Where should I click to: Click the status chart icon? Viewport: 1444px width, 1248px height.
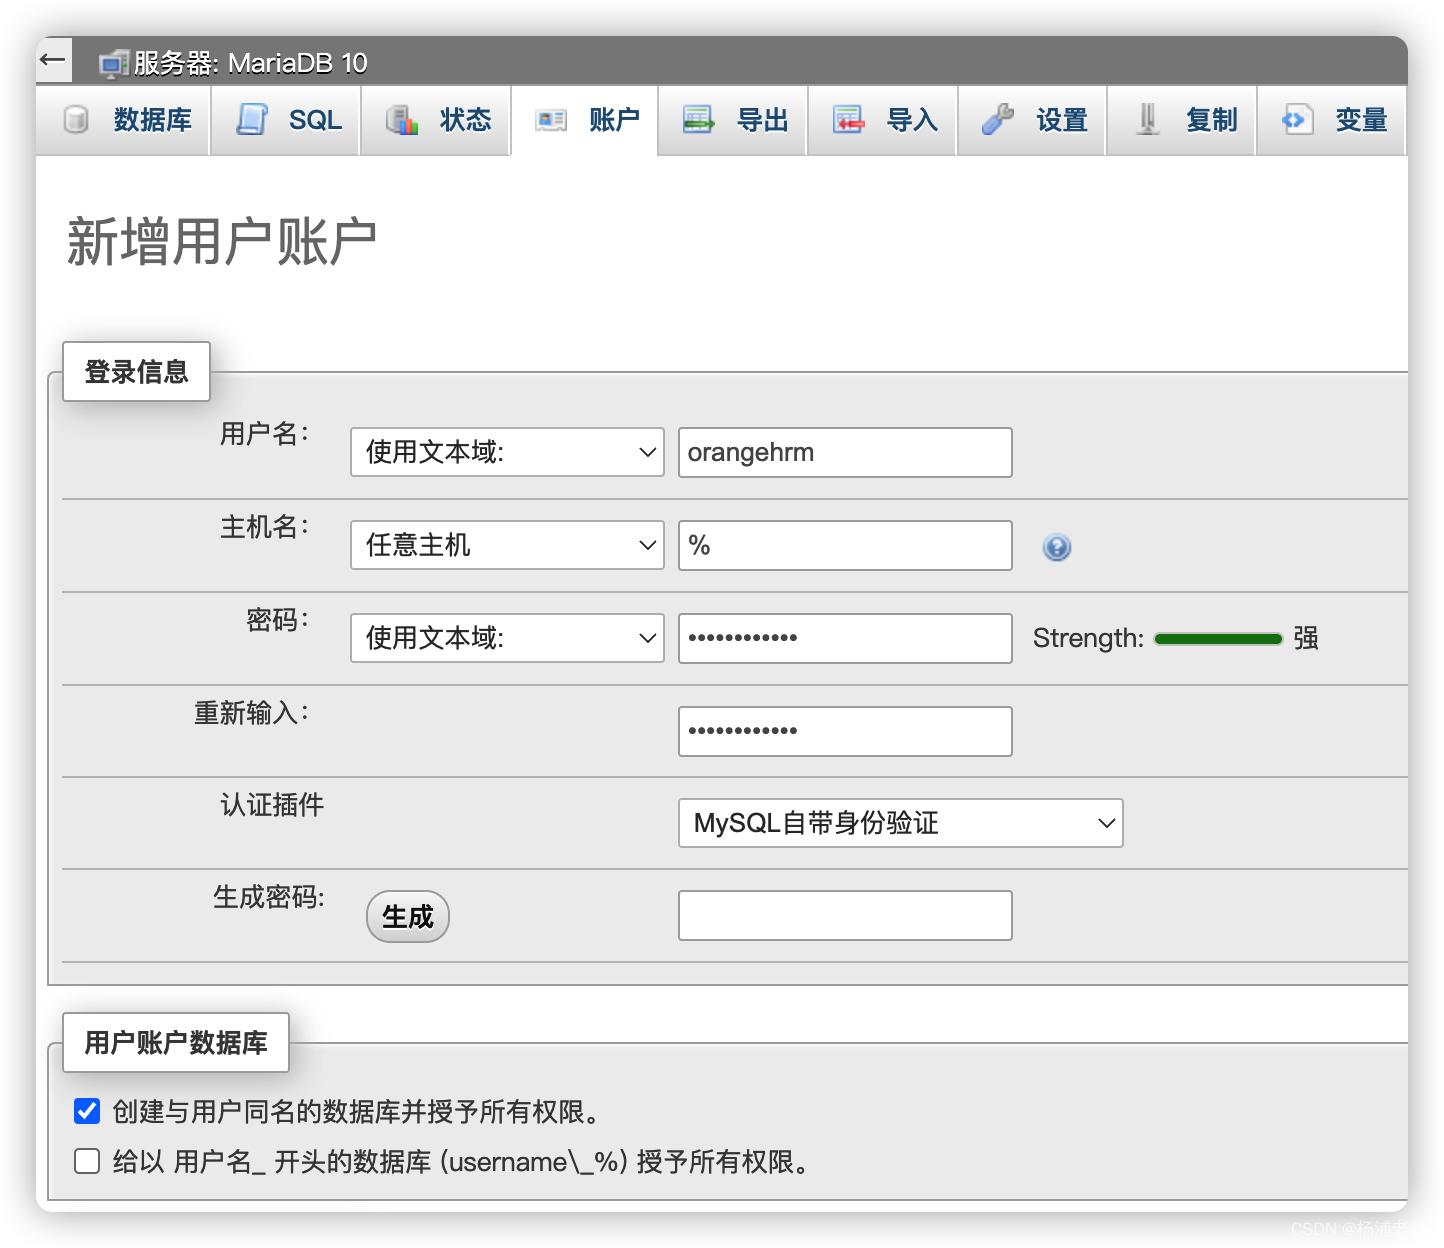[x=402, y=120]
